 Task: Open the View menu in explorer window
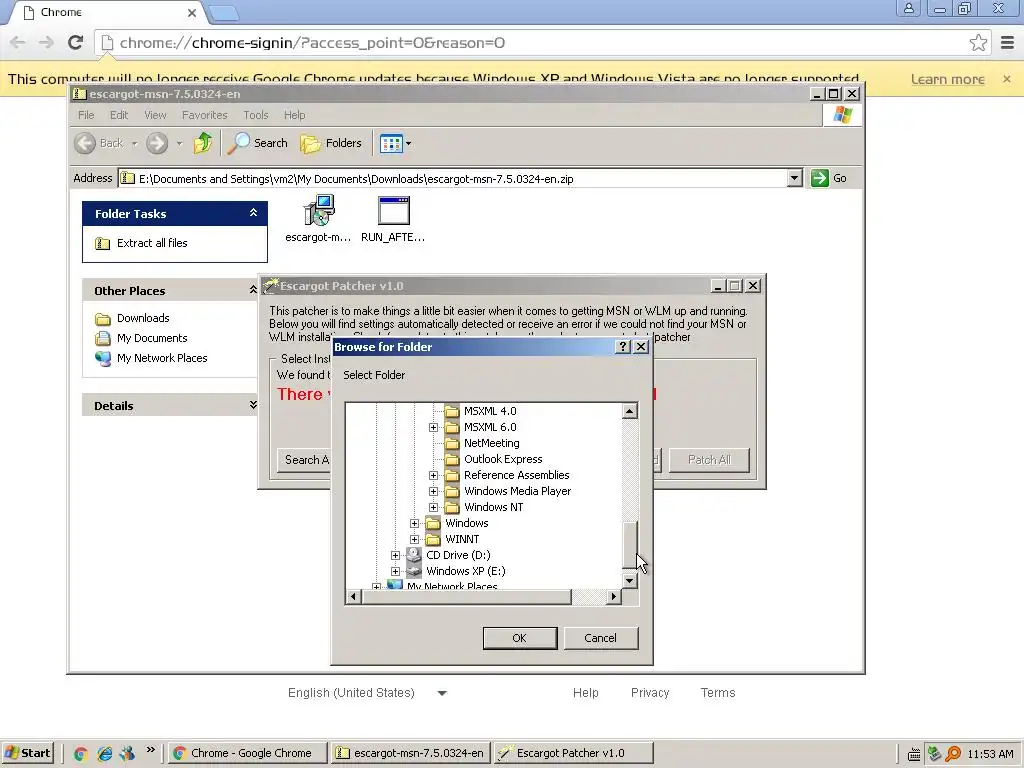point(155,115)
